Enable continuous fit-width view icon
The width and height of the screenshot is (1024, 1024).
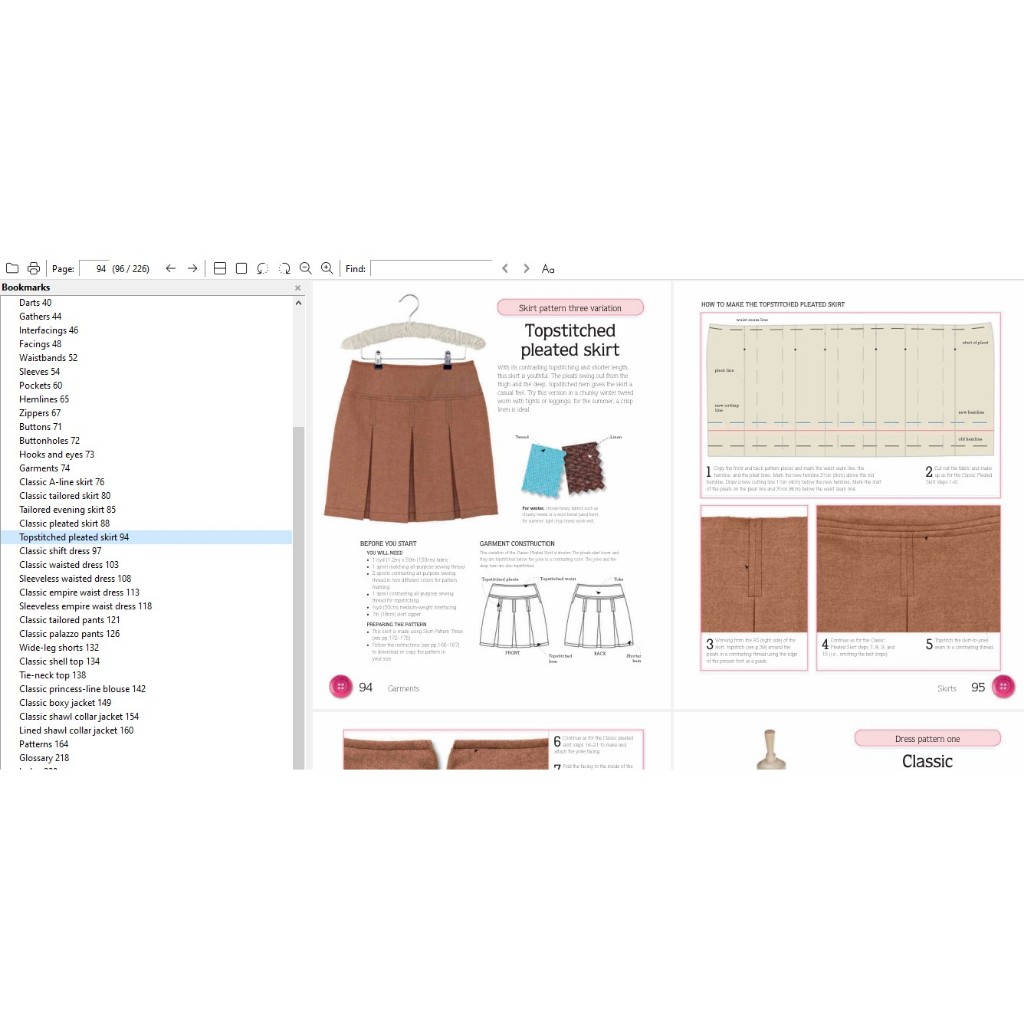pos(220,268)
